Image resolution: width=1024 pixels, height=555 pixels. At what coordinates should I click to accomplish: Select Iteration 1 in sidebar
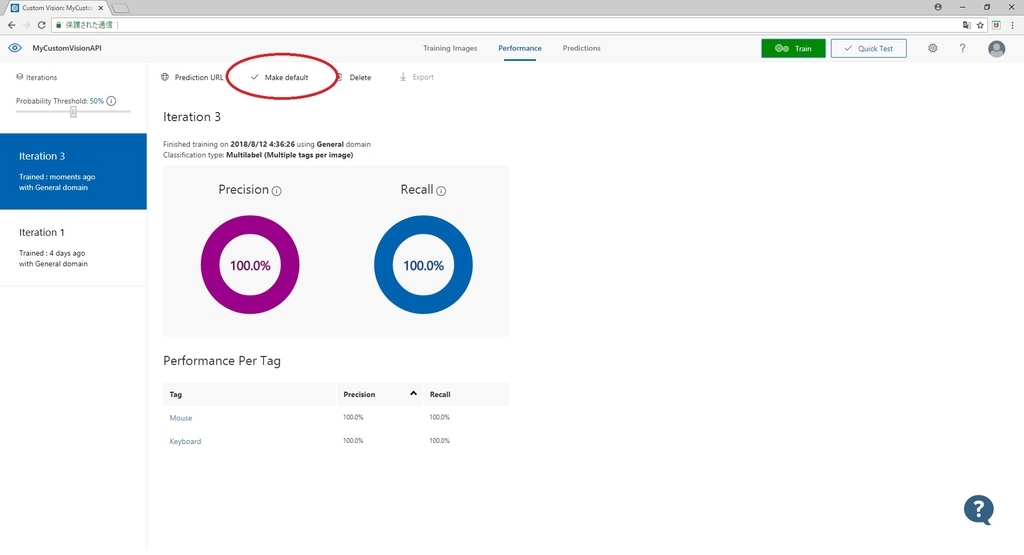click(x=73, y=247)
